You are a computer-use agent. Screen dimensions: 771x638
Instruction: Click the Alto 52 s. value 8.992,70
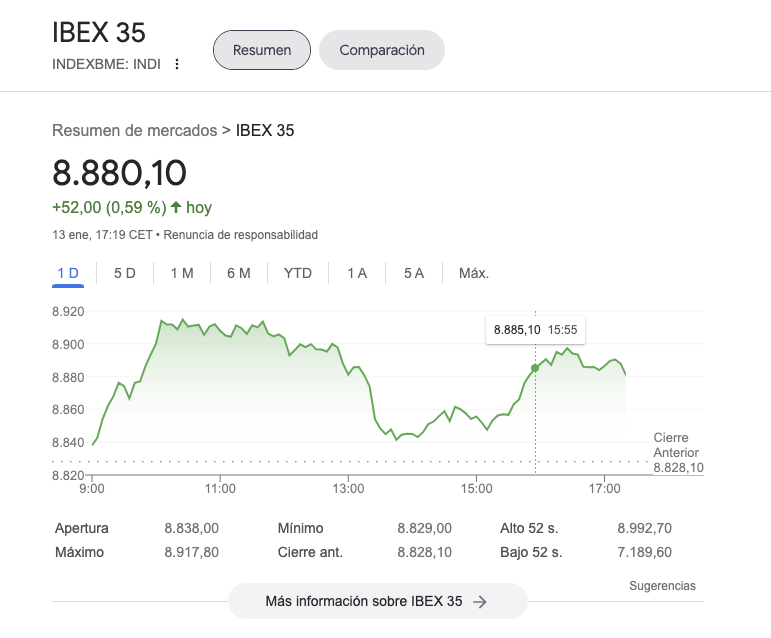(x=645, y=528)
